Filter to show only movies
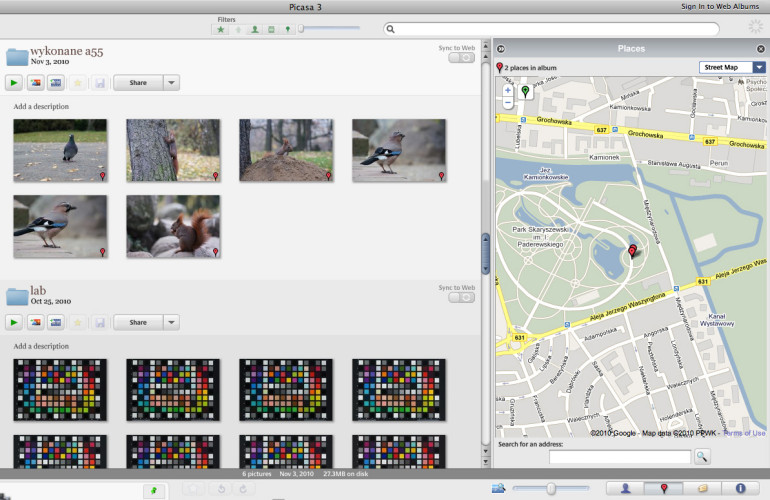This screenshot has width=770, height=500. click(x=271, y=29)
